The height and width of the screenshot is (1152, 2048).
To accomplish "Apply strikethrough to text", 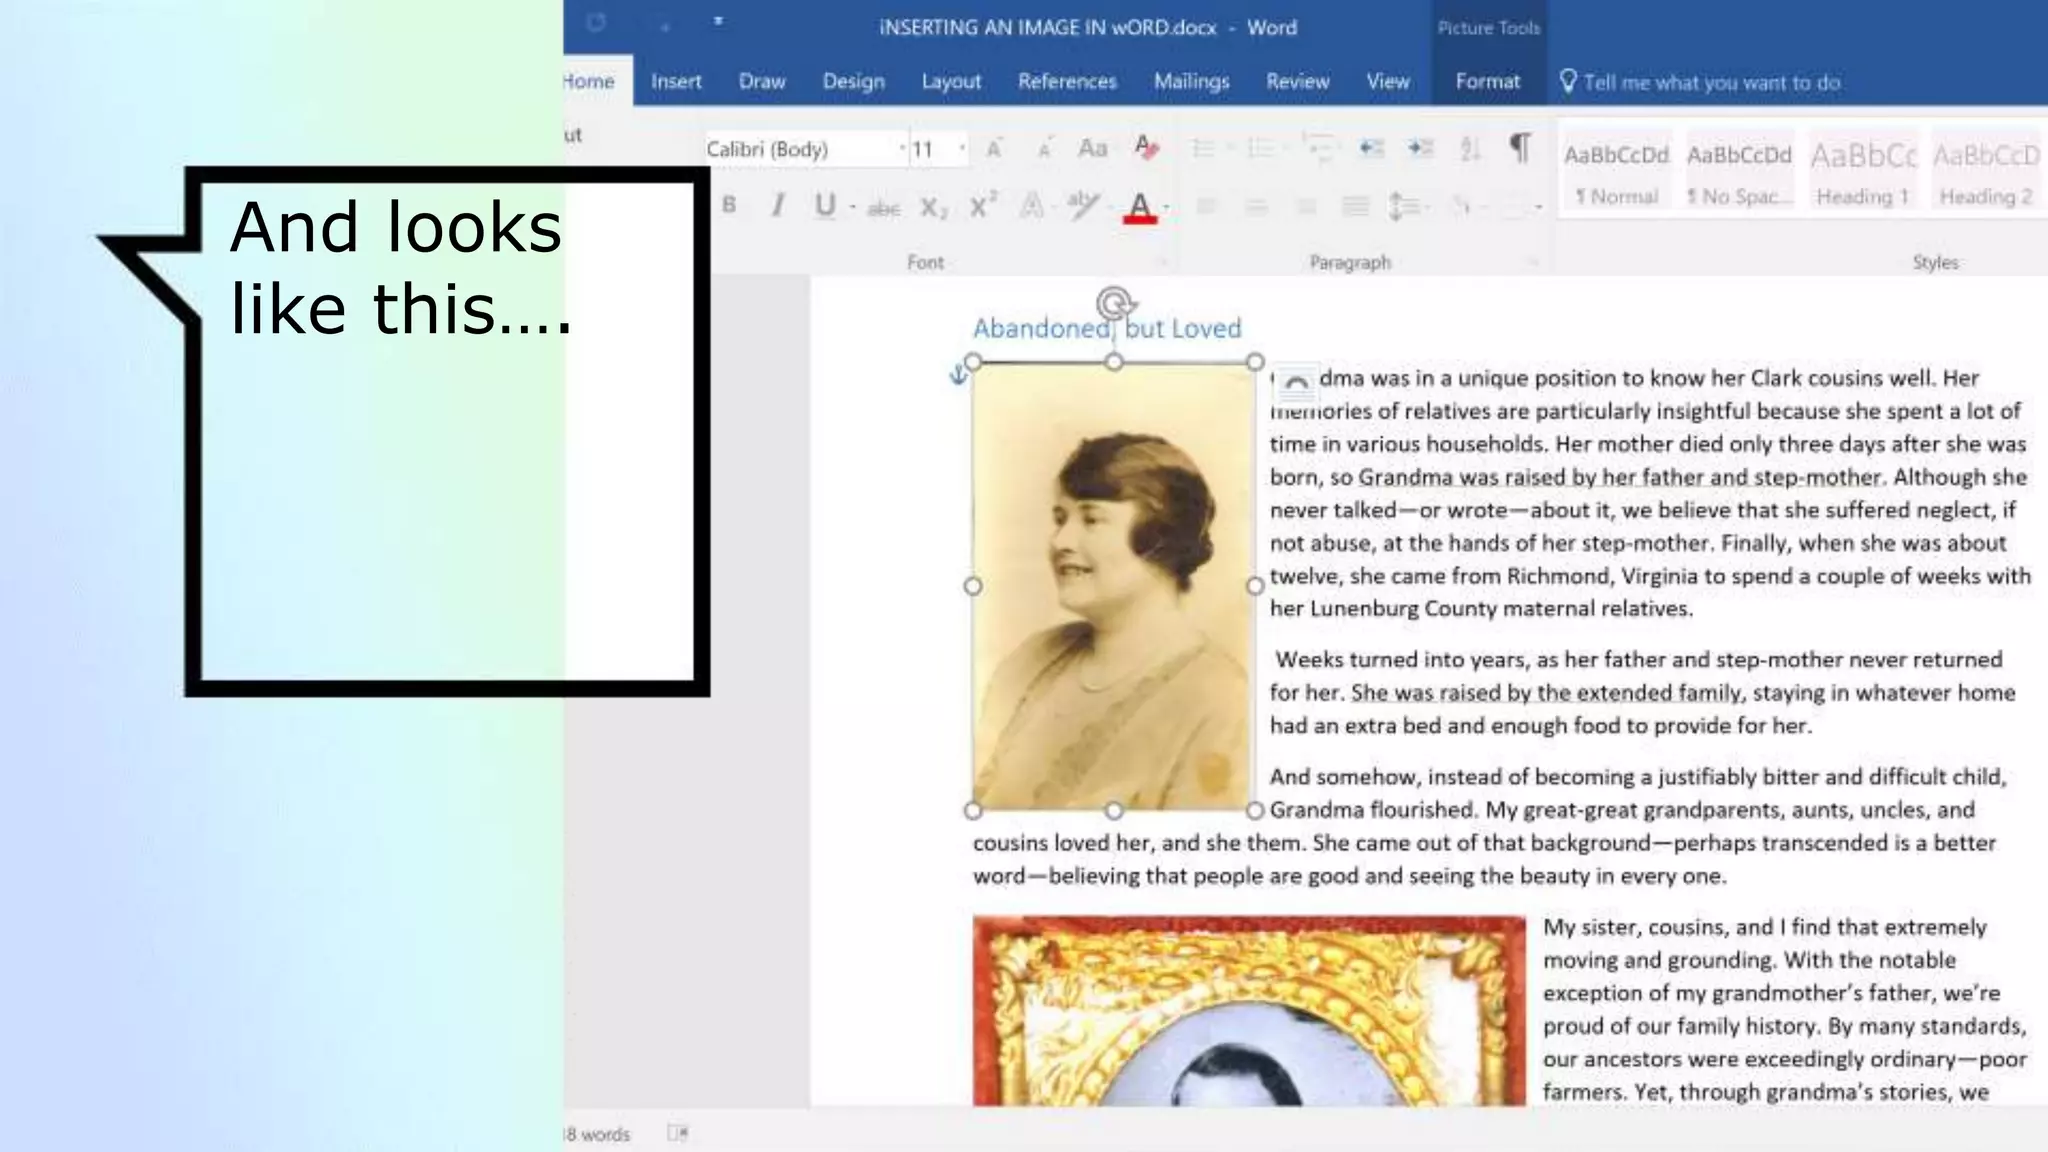I will pyautogui.click(x=883, y=208).
